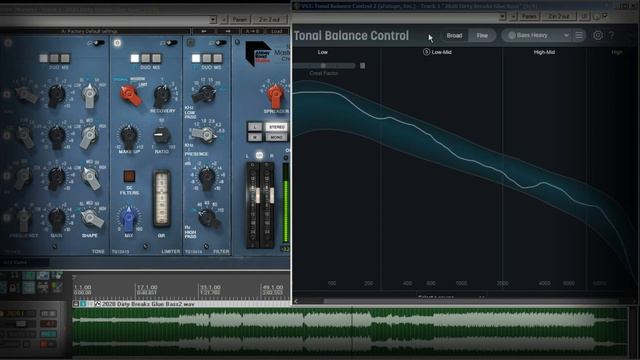The height and width of the screenshot is (360, 640).
Task: Click the bottom Shape knob in Tone section
Action: [91, 218]
